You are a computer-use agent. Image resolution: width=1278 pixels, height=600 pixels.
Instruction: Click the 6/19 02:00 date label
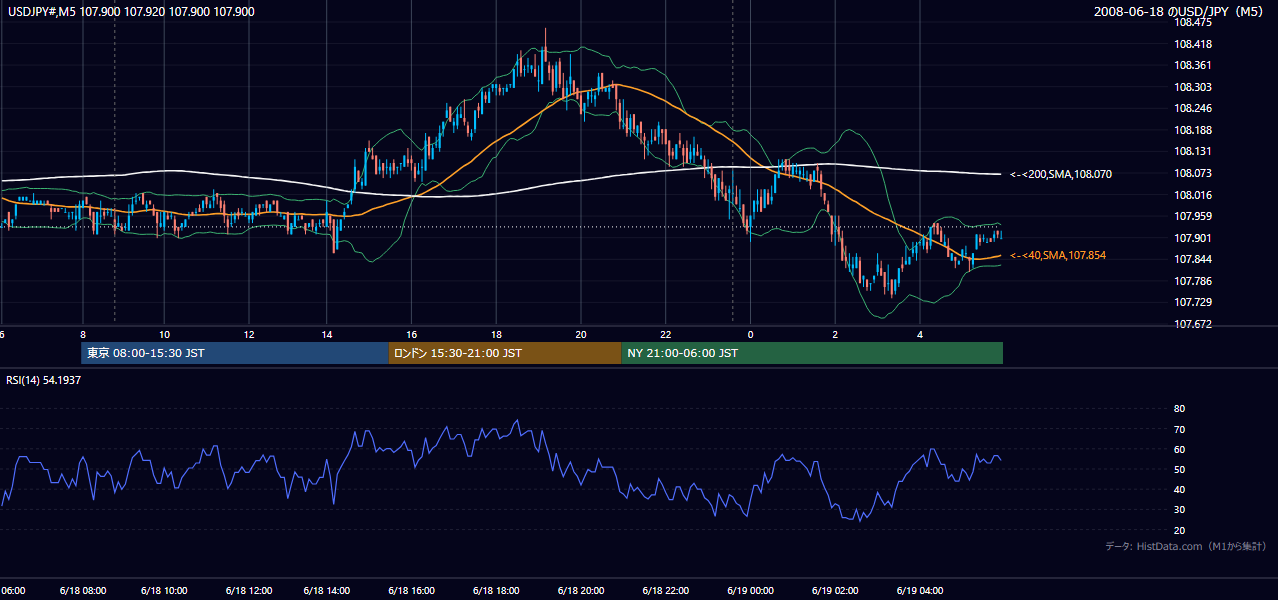(835, 590)
